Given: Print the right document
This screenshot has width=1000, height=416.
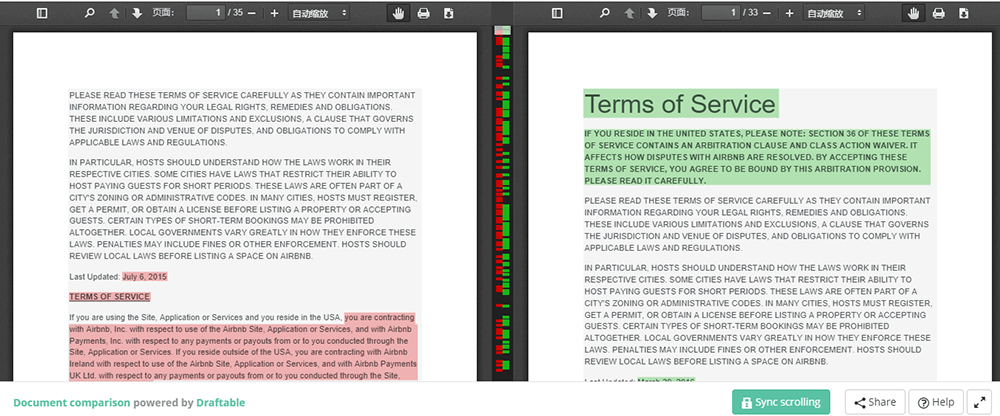Looking at the screenshot, I should tap(938, 13).
